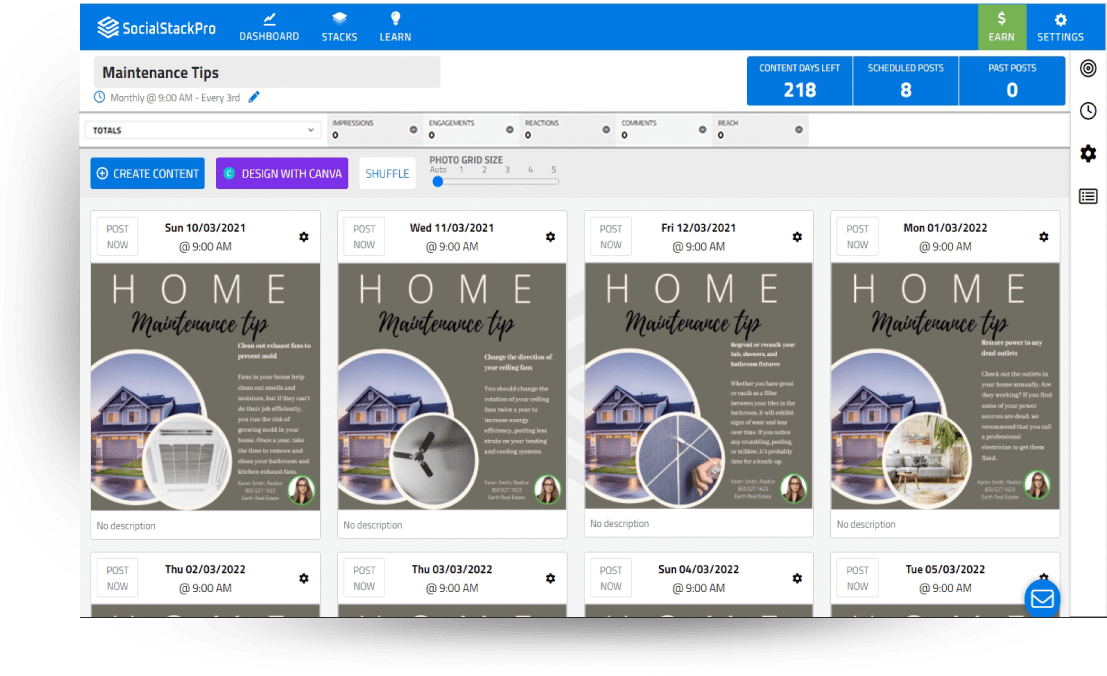Click the target icon in right sidebar
1107x676 pixels.
pyautogui.click(x=1089, y=68)
